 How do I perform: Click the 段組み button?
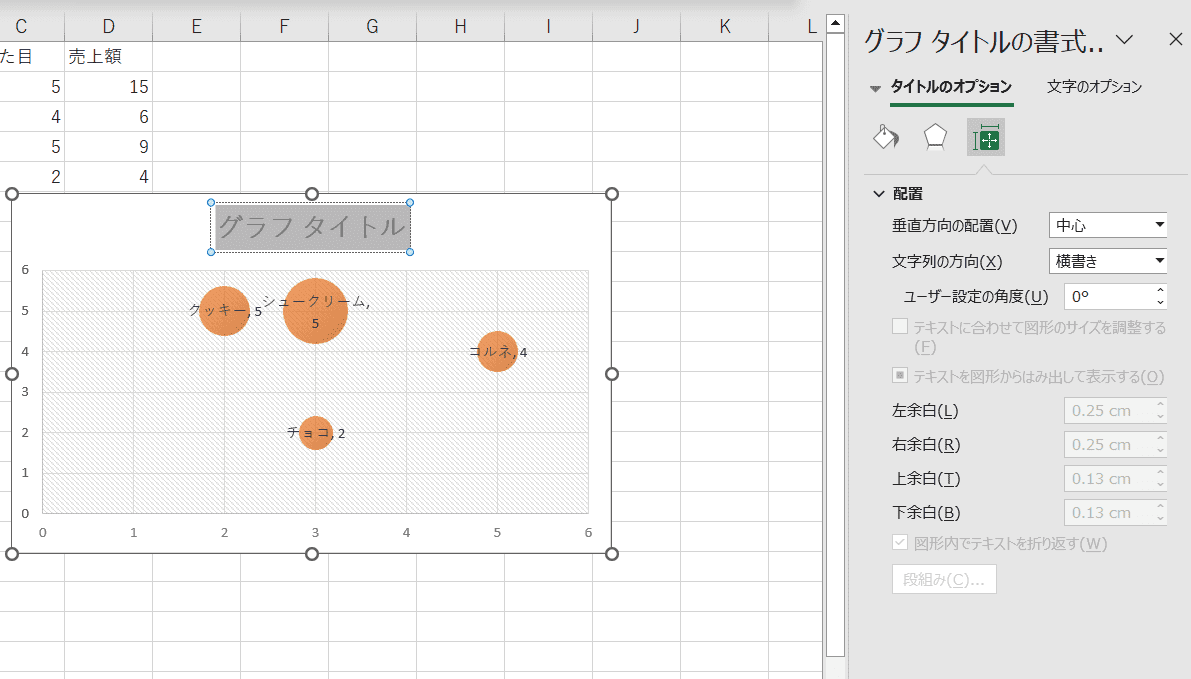pos(943,580)
